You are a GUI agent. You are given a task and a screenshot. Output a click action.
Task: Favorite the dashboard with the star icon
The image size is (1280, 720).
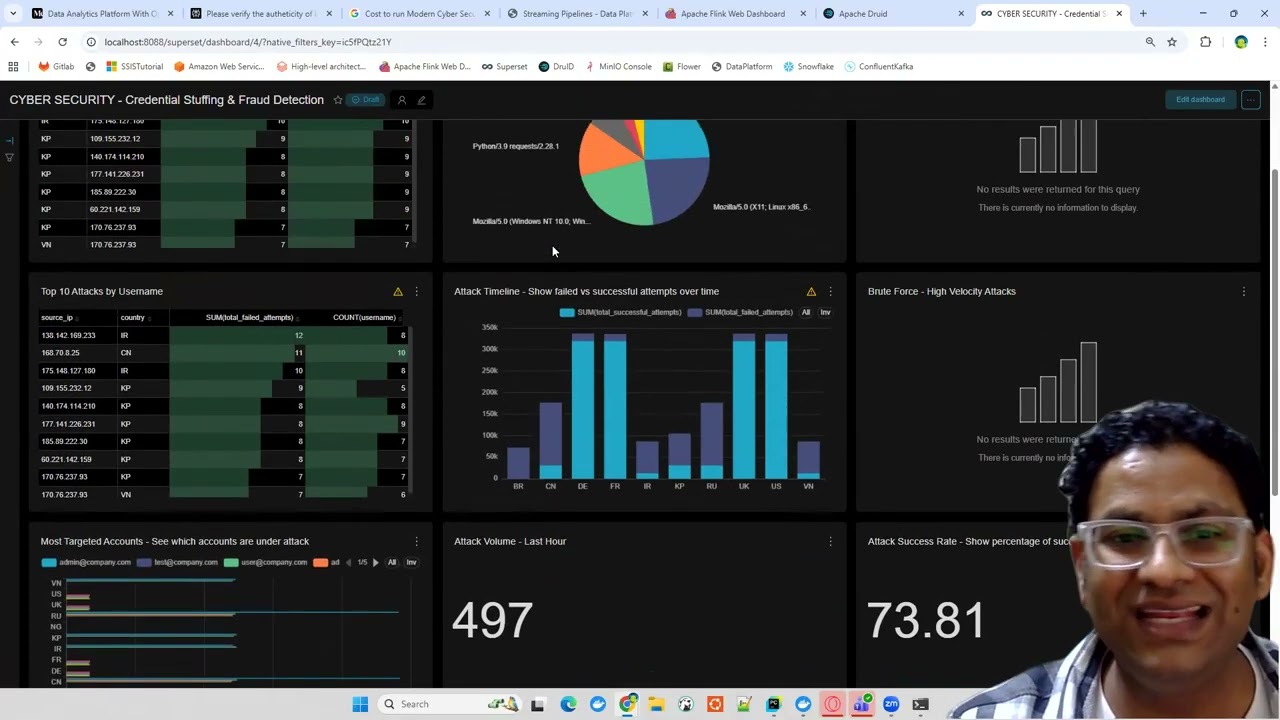click(338, 100)
